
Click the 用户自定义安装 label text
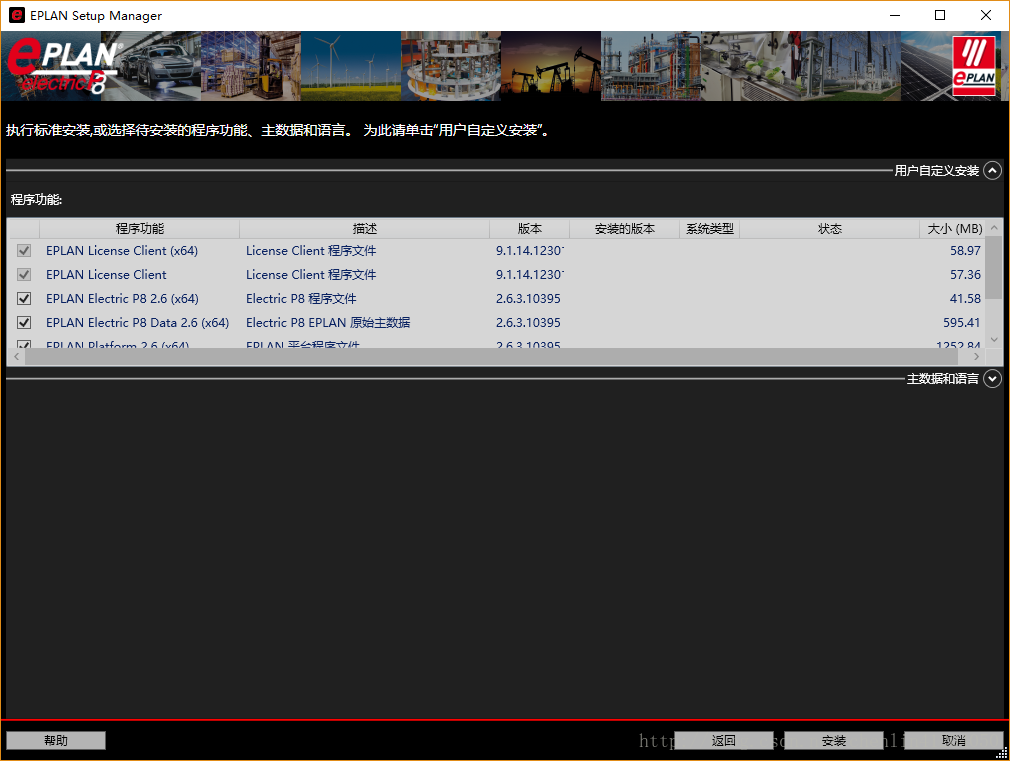coord(937,171)
